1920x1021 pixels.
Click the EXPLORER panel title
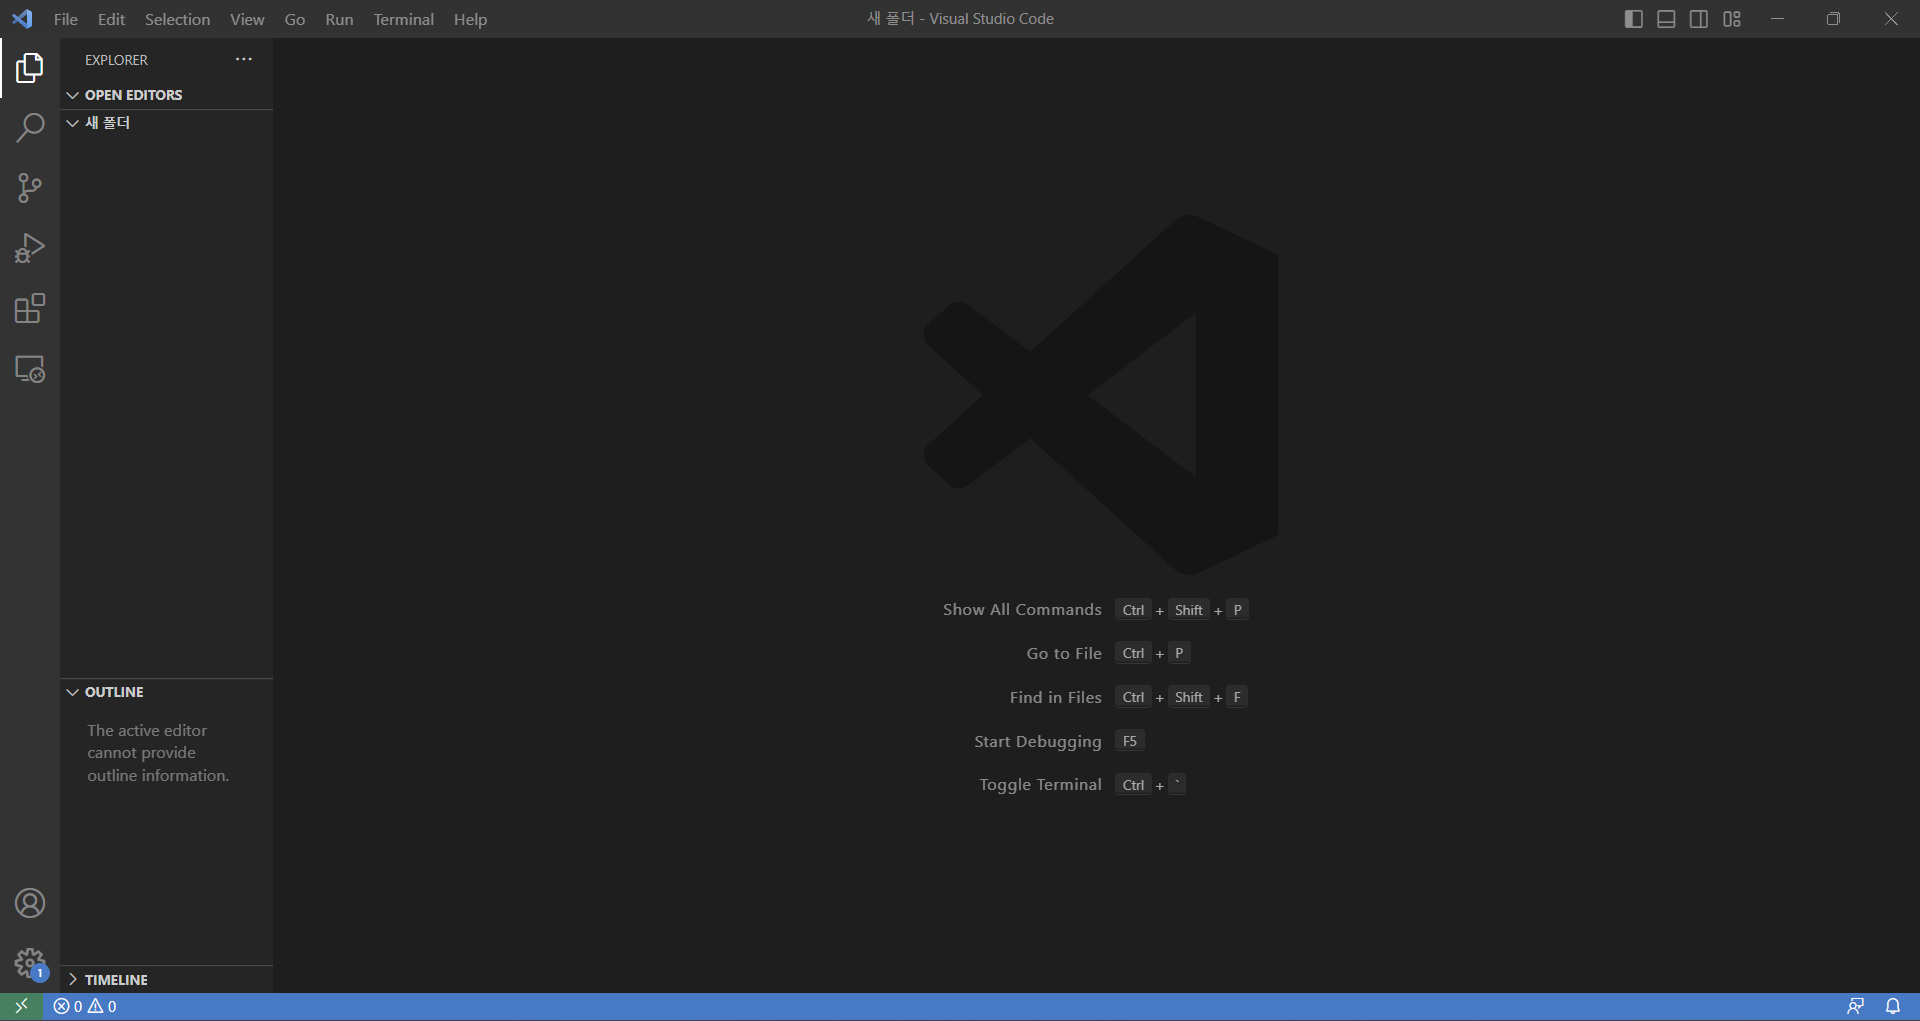(116, 60)
